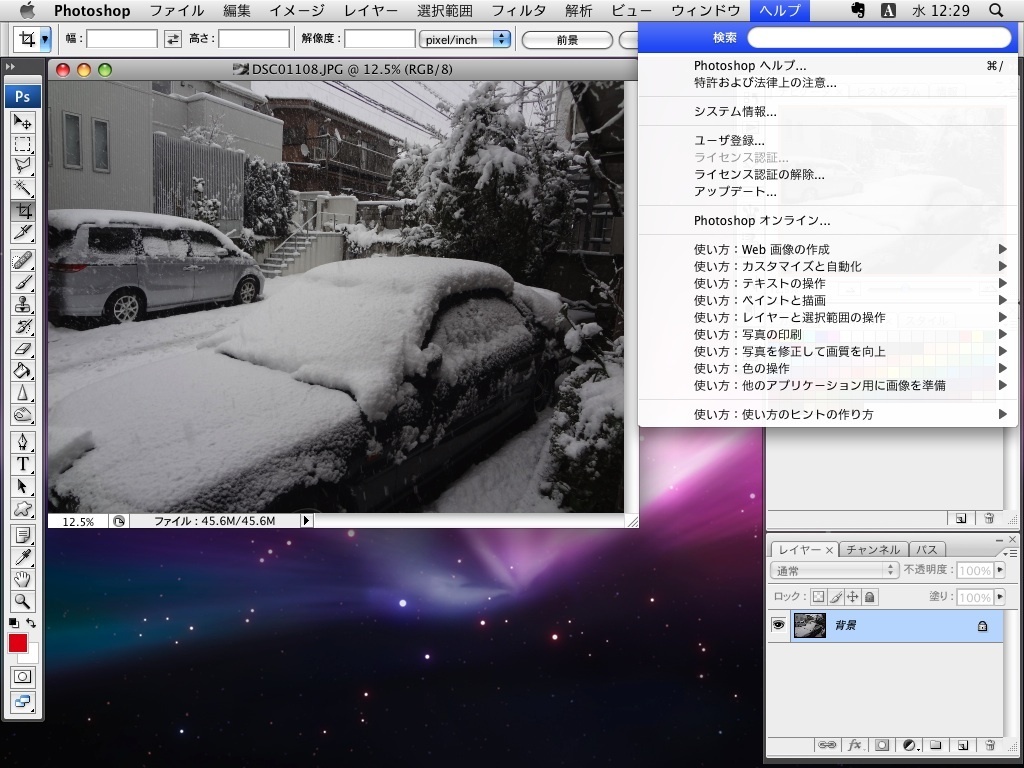Toggle Quick Mask mode button
Image resolution: width=1024 pixels, height=768 pixels.
pyautogui.click(x=22, y=676)
